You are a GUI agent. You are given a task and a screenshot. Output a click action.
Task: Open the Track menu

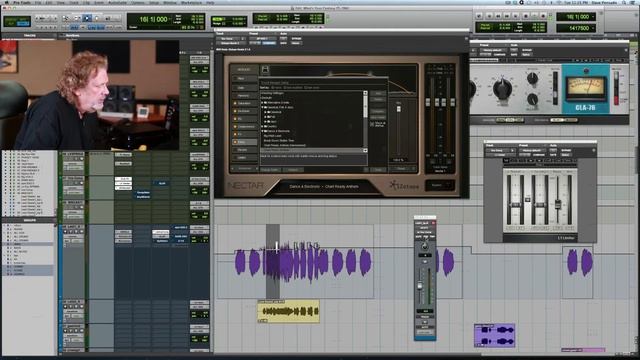point(74,2)
